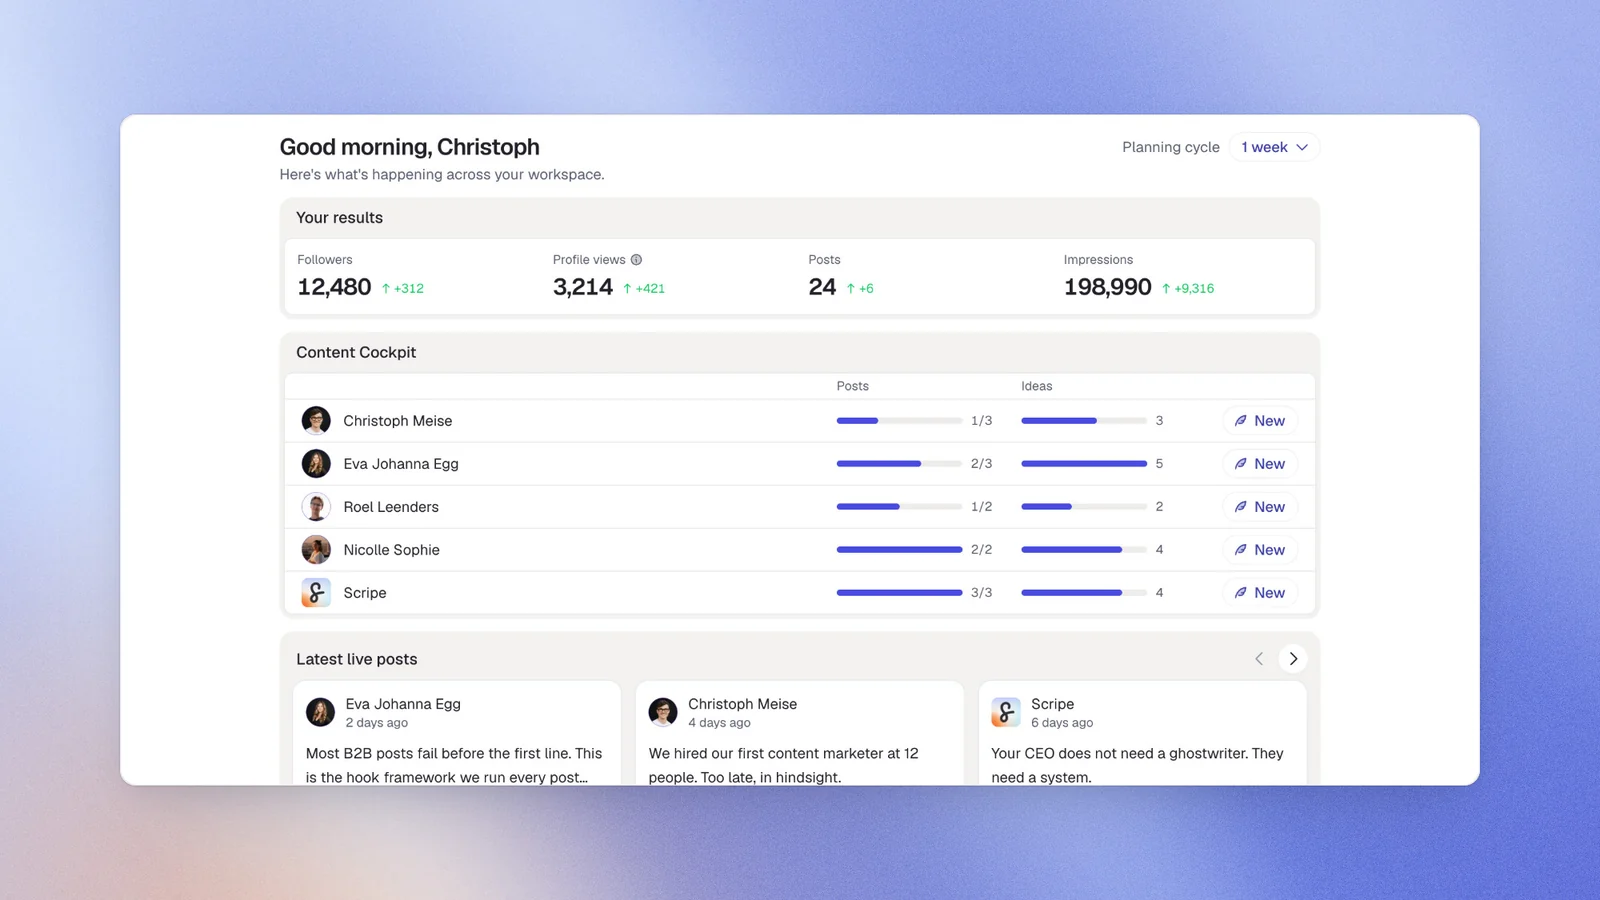Click Christoph Meise's ideas progress bar
Viewport: 1600px width, 900px height.
1083,421
